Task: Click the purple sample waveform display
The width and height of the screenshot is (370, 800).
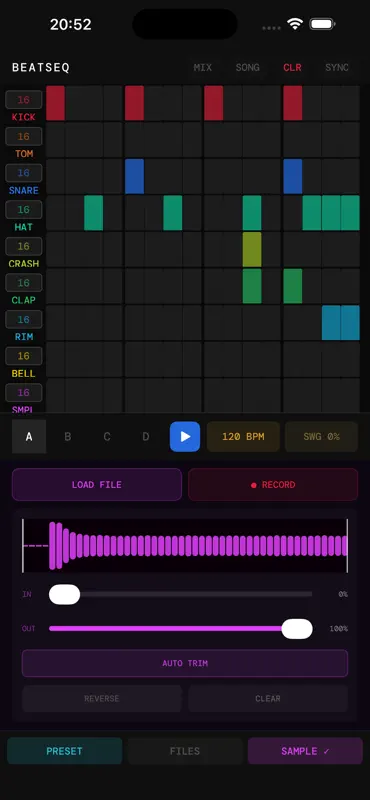Action: [185, 546]
